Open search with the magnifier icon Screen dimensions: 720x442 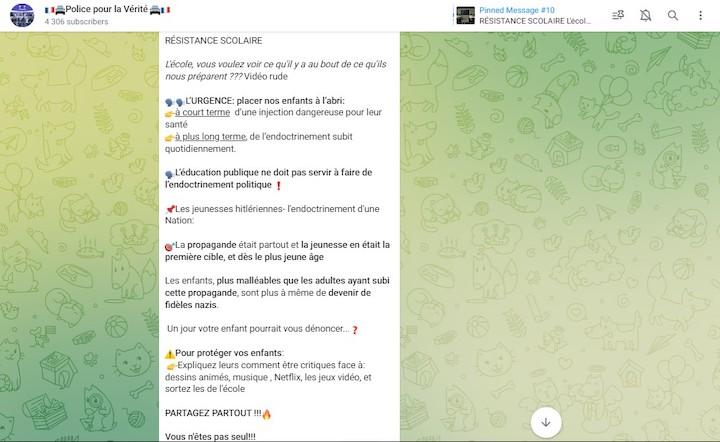(673, 15)
